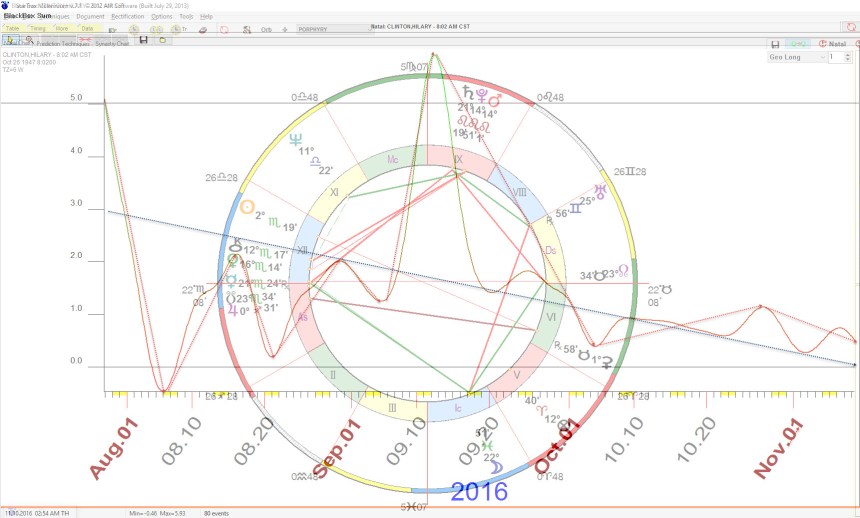Open the Timing toolbar tab
Screen dimensions: 860x518
pos(37,28)
